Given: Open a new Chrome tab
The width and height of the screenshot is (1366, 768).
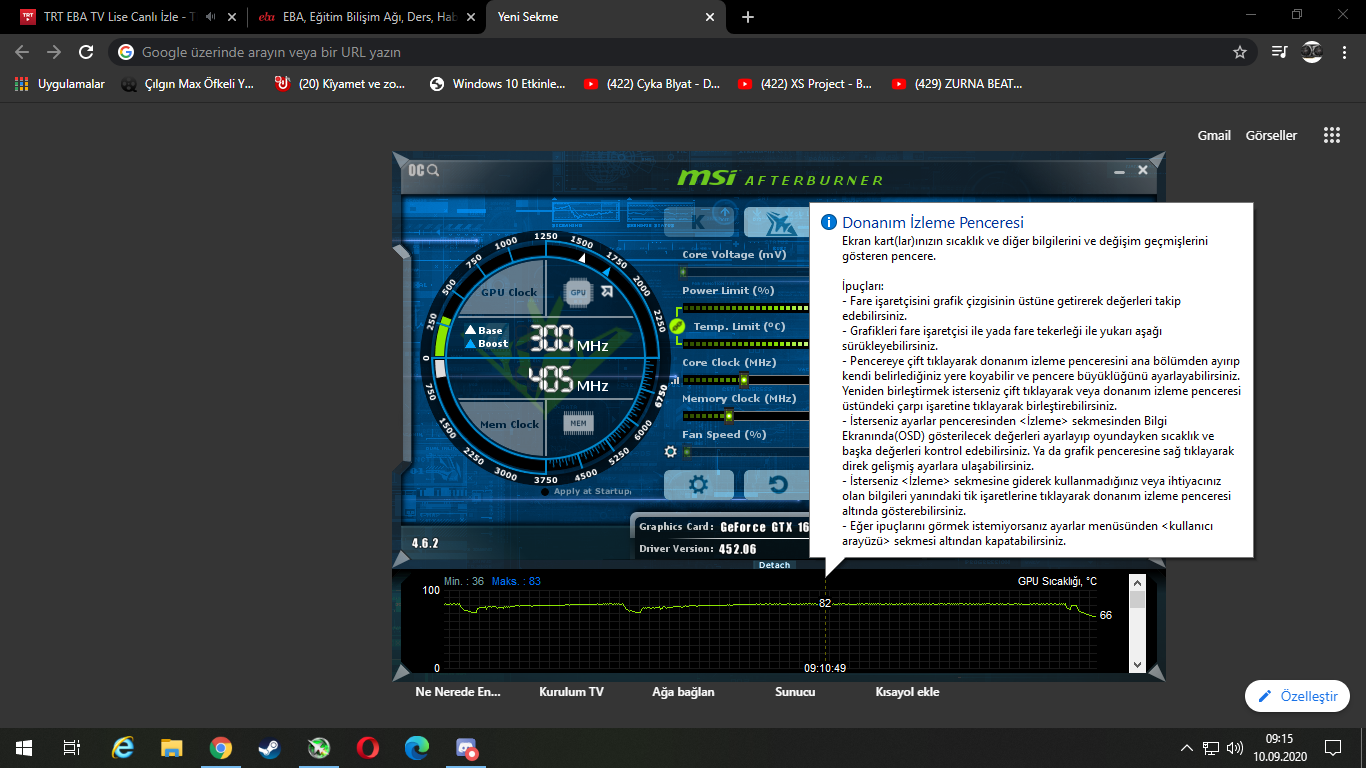Looking at the screenshot, I should [x=748, y=17].
